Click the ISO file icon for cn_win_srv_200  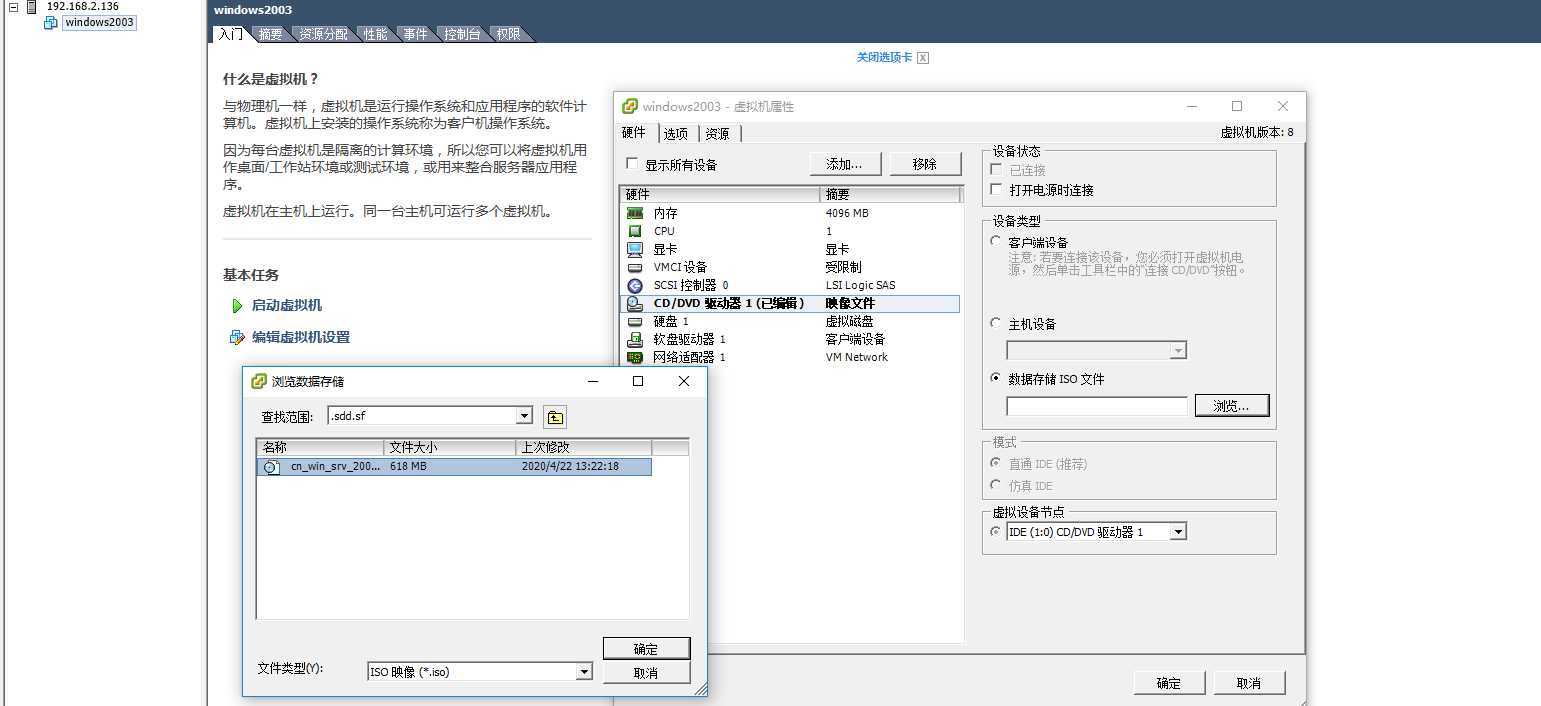[271, 467]
